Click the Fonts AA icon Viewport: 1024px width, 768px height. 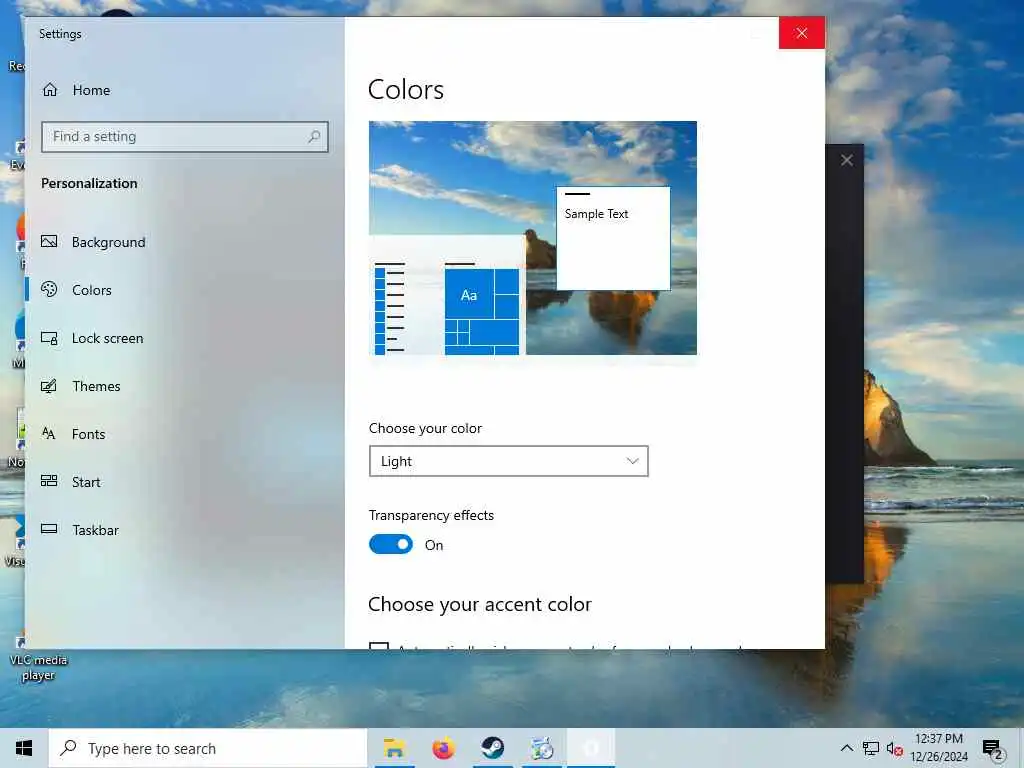point(49,433)
